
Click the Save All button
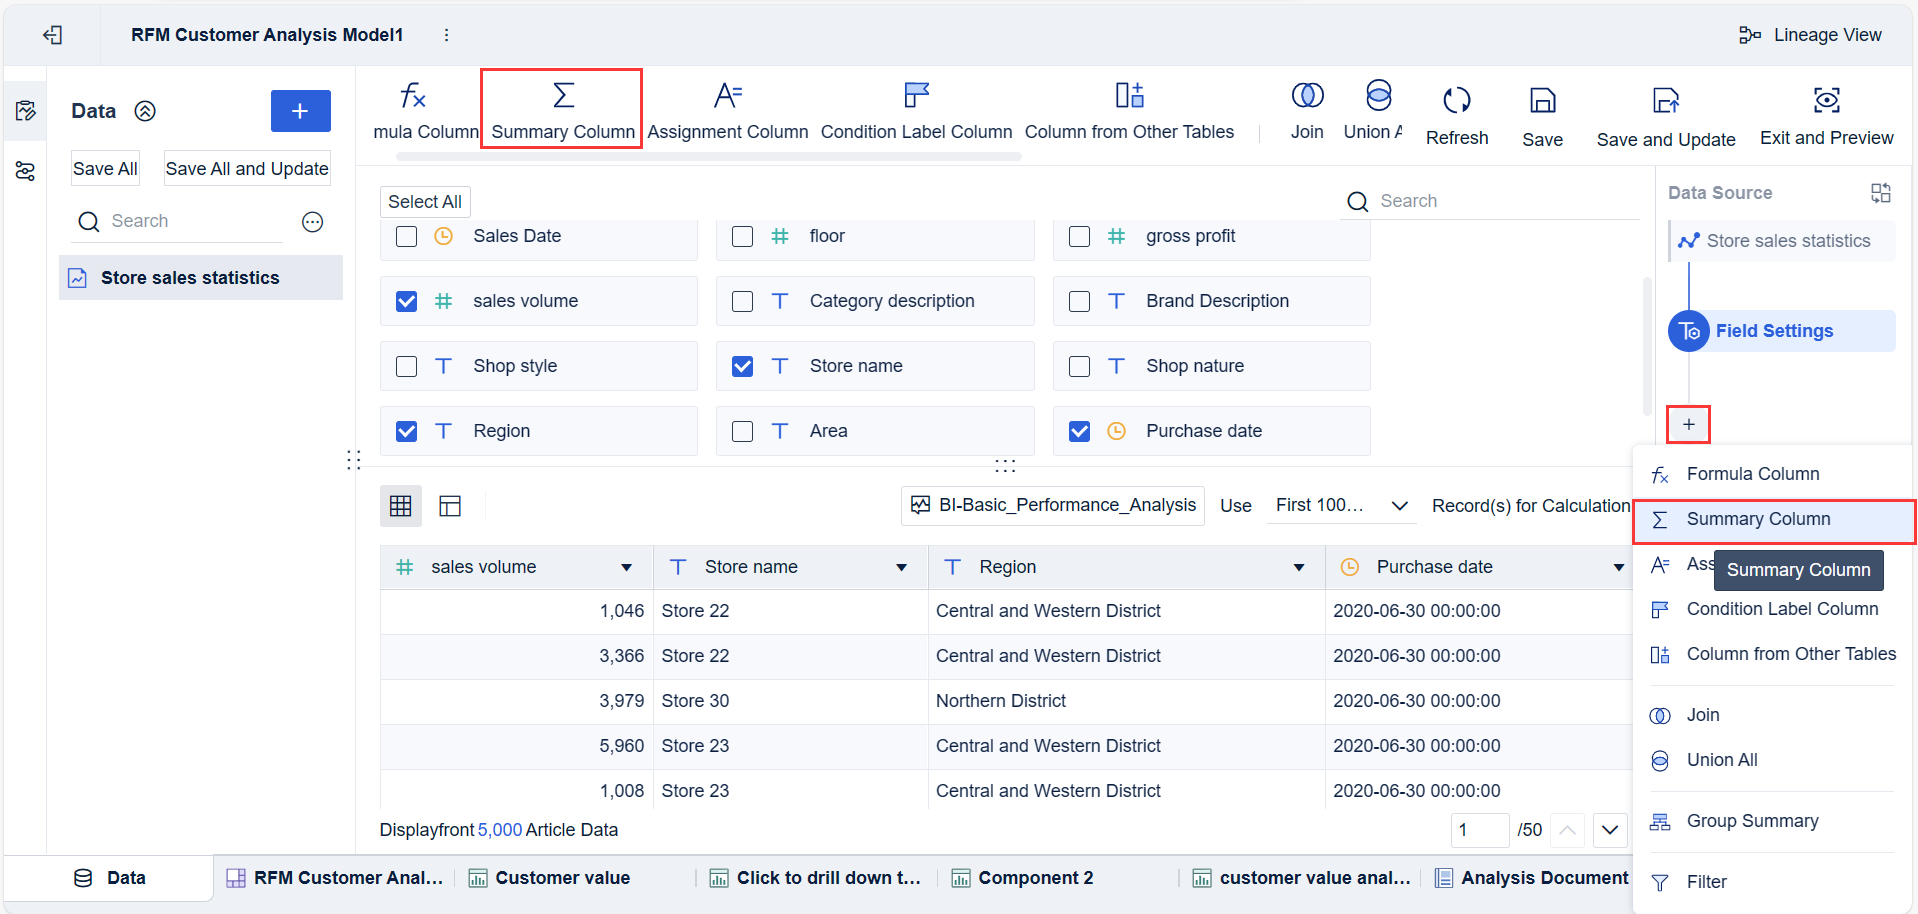(x=105, y=169)
